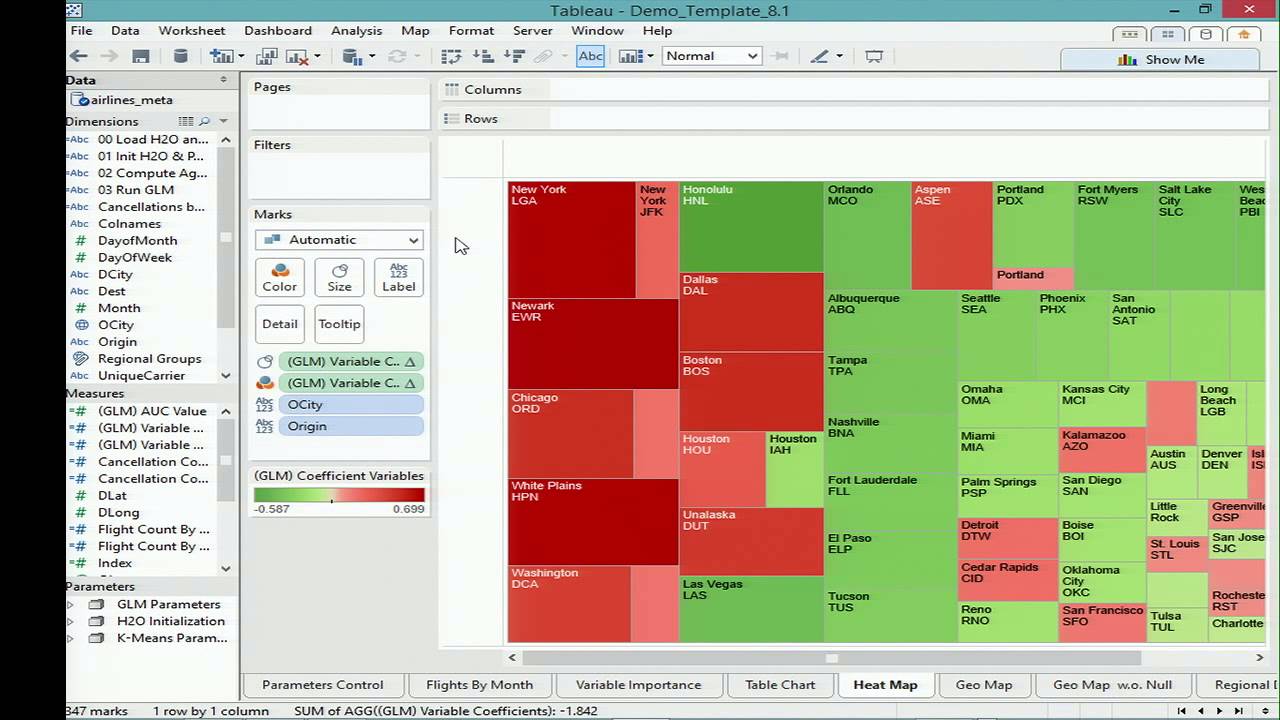Click the New Worksheet toolbar icon
This screenshot has width=1280, height=720.
point(221,56)
